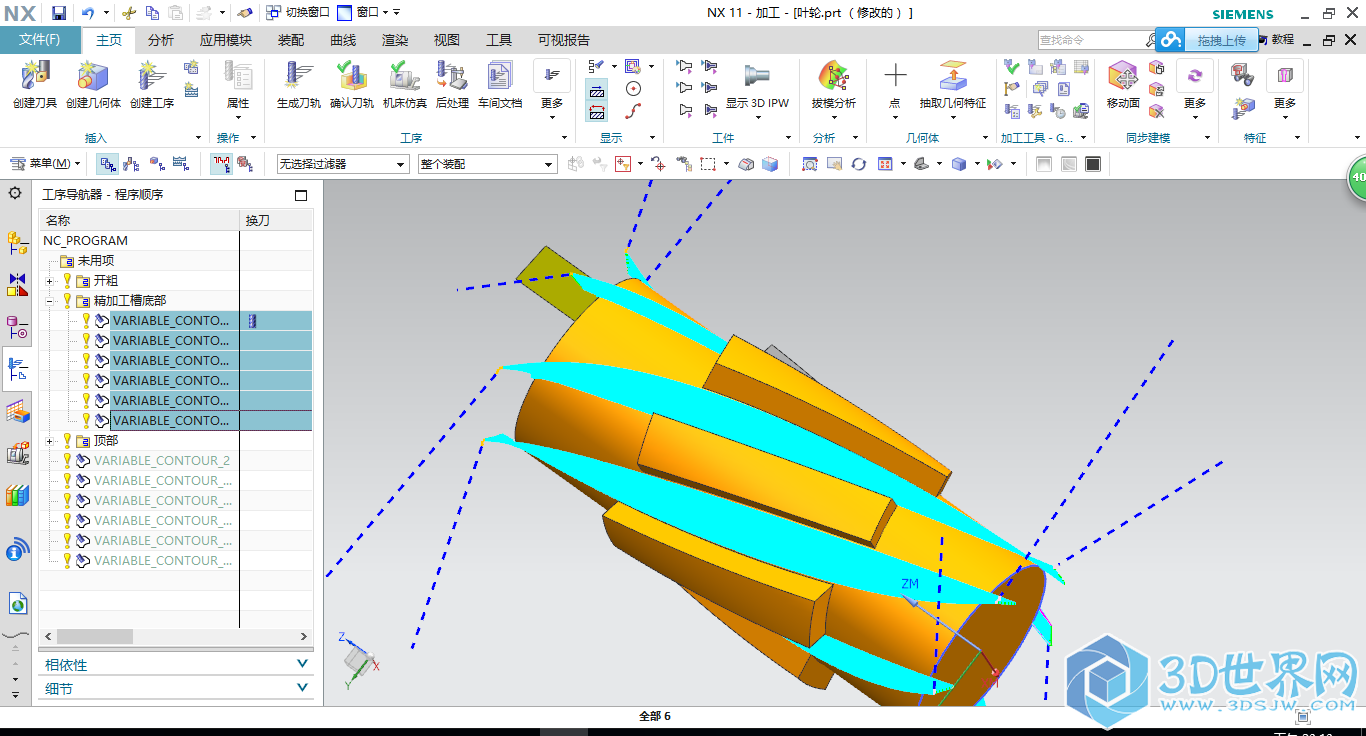This screenshot has width=1366, height=736.
Task: Click the Find Command search field
Action: (1096, 40)
